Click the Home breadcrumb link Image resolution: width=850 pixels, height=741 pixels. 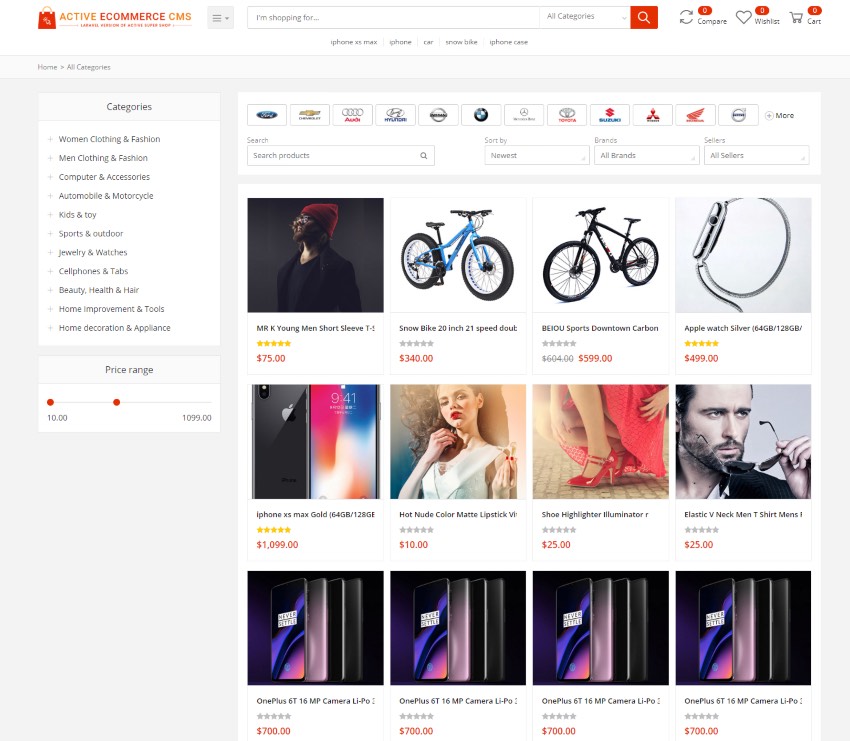click(x=47, y=67)
